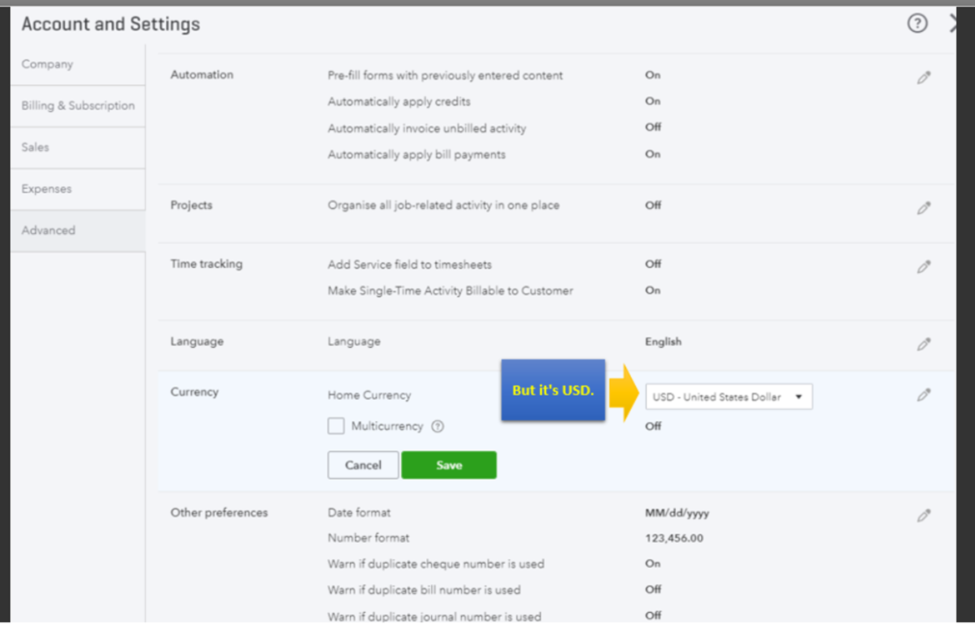Image resolution: width=975 pixels, height=637 pixels.
Task: Click the help question mark icon
Action: coord(917,24)
